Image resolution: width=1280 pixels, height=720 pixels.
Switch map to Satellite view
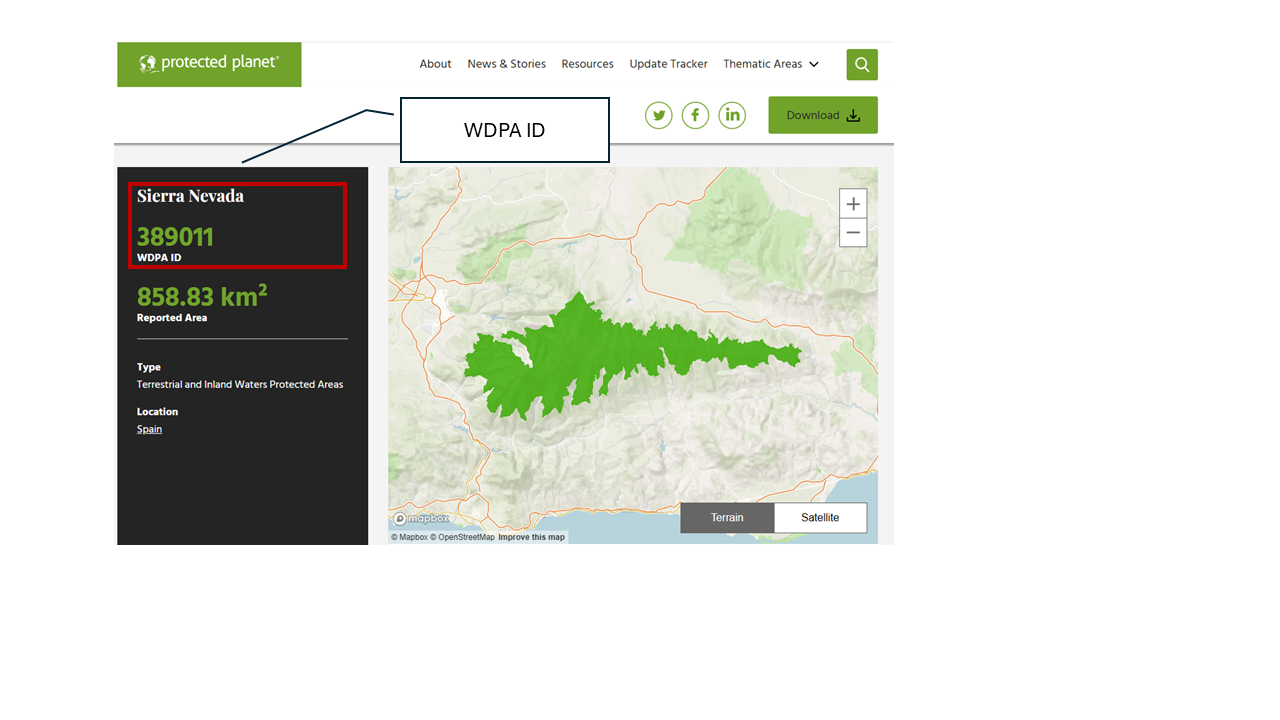[820, 518]
